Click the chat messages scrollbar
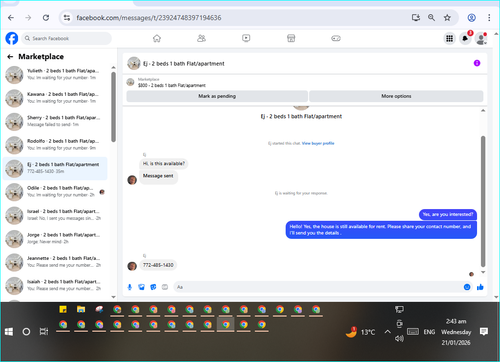This screenshot has height=362, width=500. 483,201
